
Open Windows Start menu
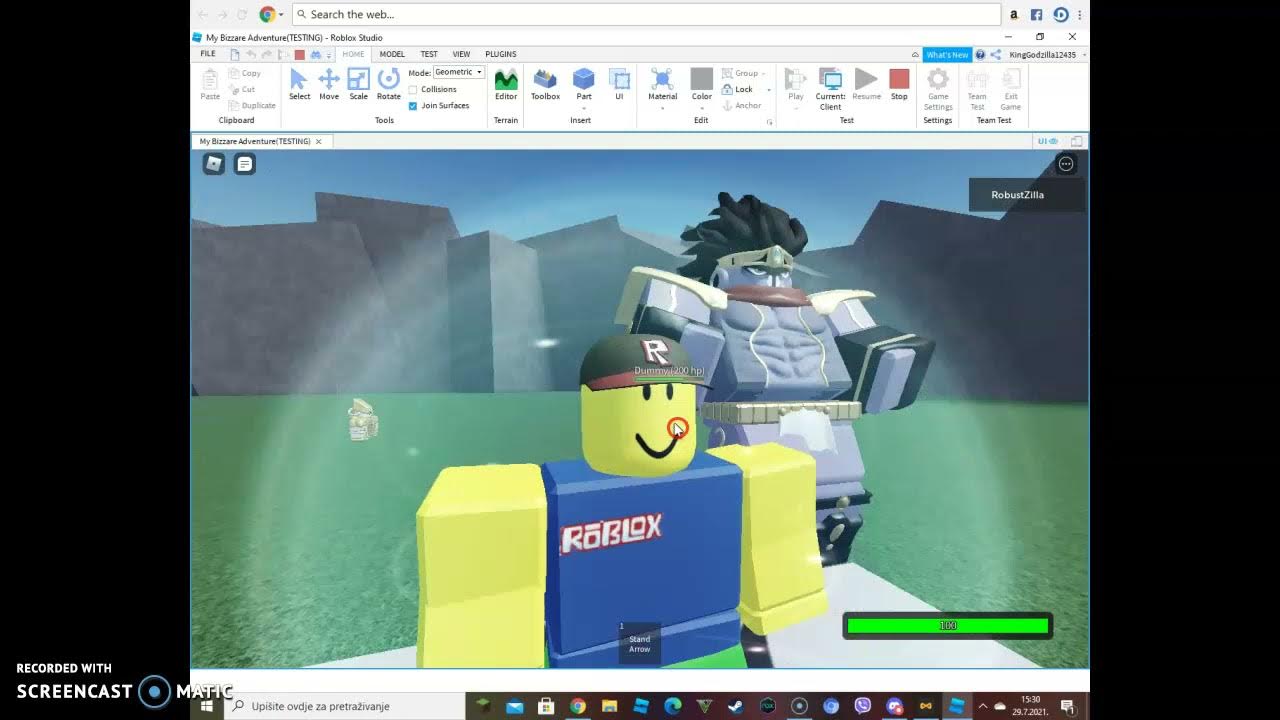207,706
